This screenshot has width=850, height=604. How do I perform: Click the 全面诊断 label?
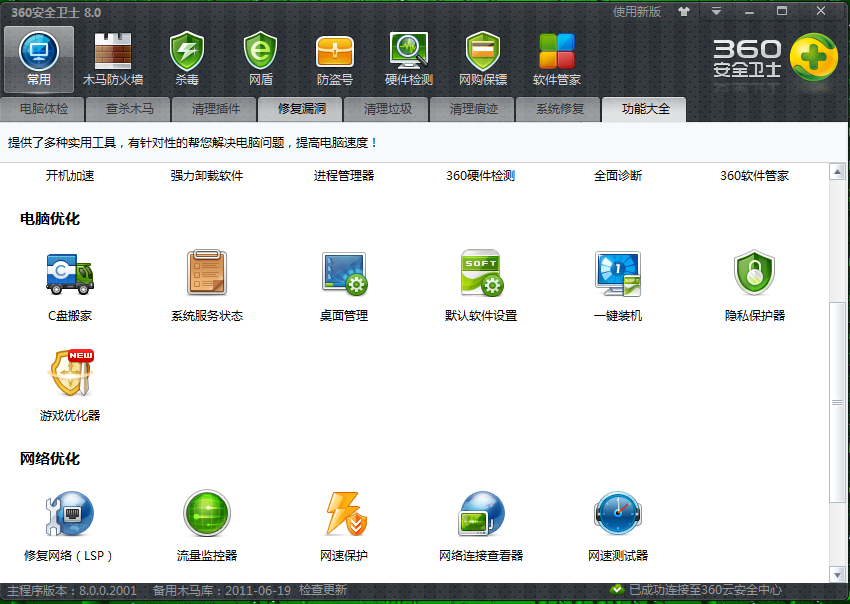tap(618, 176)
